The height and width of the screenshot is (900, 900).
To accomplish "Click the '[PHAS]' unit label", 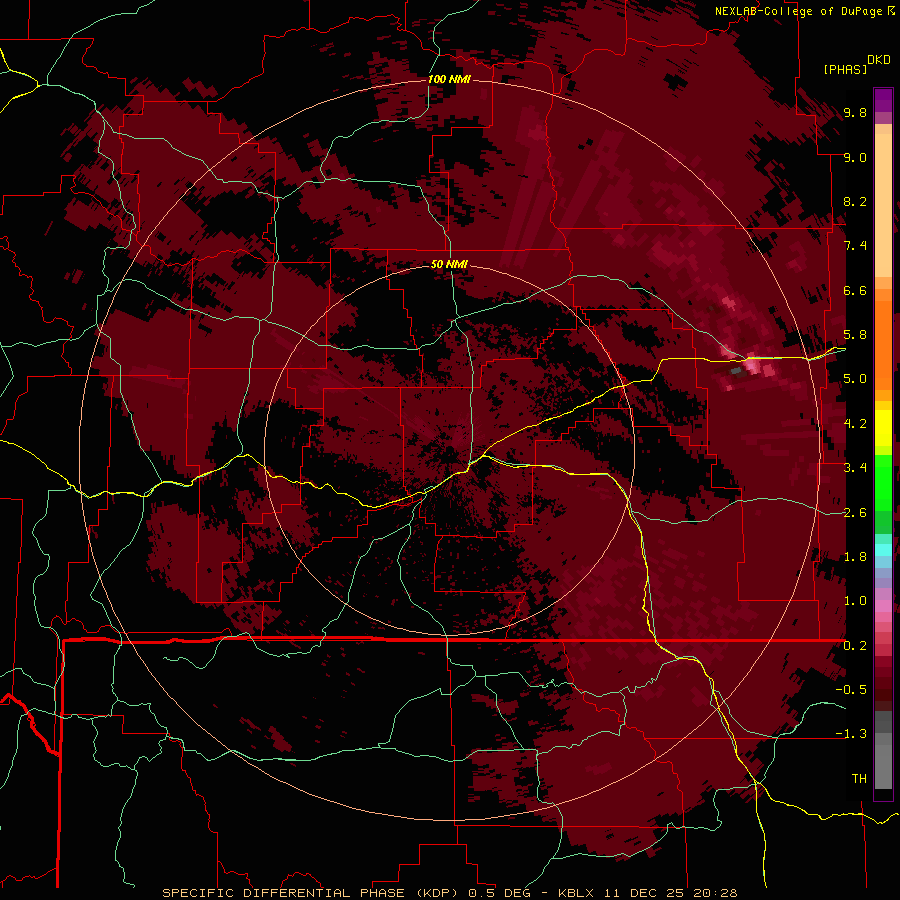I will (x=845, y=69).
